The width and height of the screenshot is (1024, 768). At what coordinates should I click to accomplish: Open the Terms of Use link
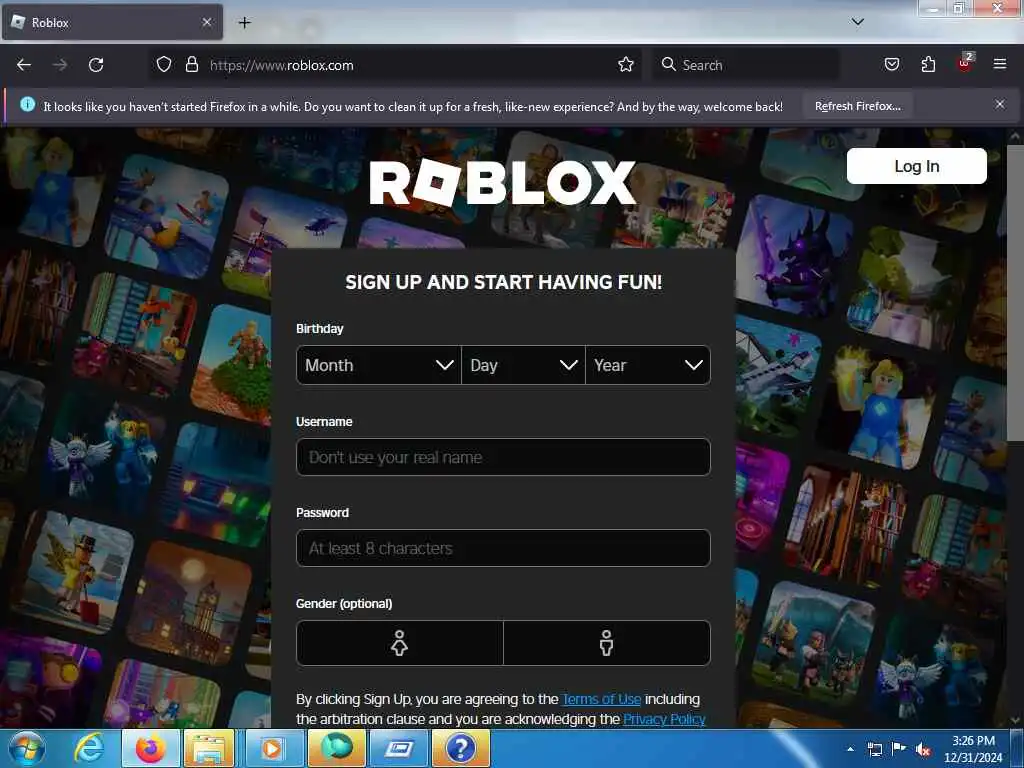tap(601, 699)
